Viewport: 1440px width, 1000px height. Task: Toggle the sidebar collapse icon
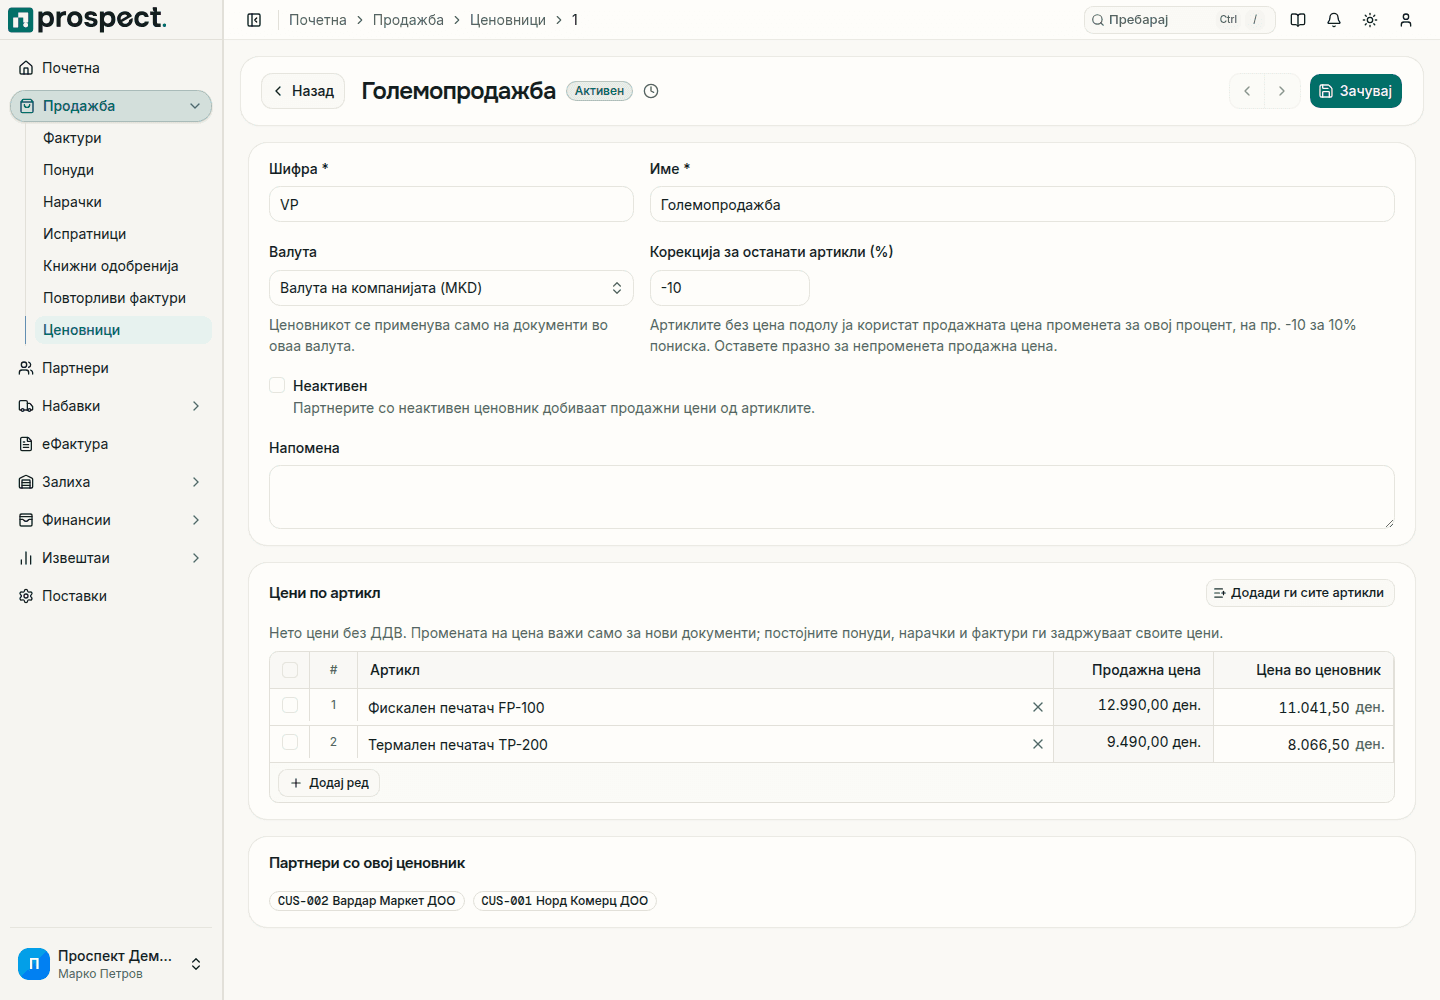click(x=254, y=20)
